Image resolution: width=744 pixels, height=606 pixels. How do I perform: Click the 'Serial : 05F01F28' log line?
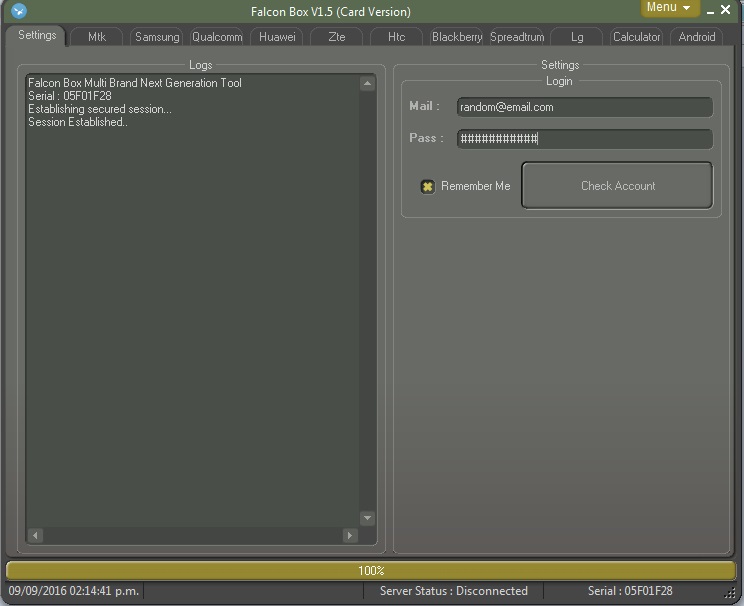(x=70, y=96)
